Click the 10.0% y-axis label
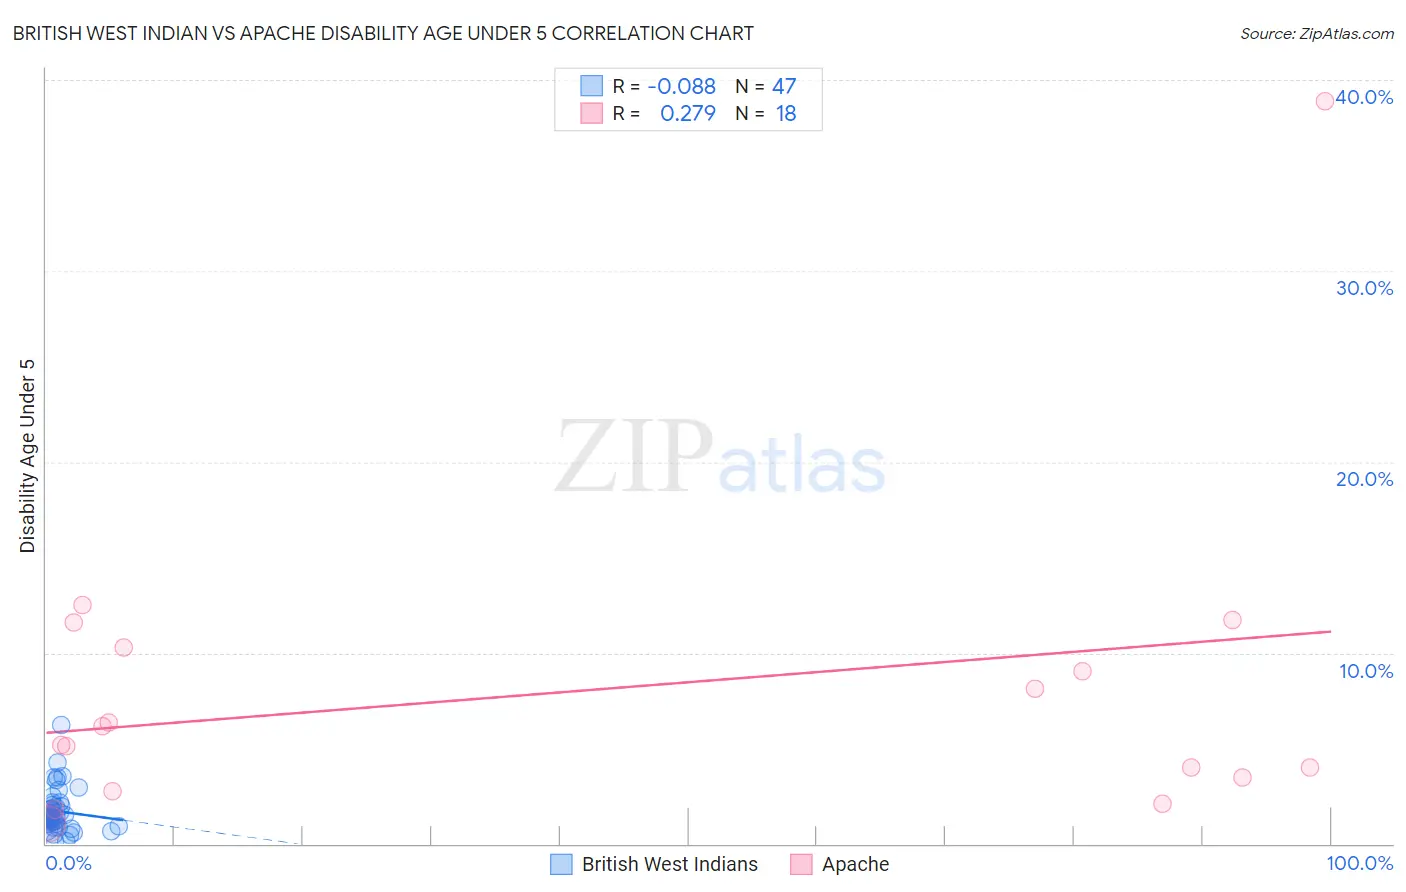The width and height of the screenshot is (1406, 892). click(x=1366, y=671)
